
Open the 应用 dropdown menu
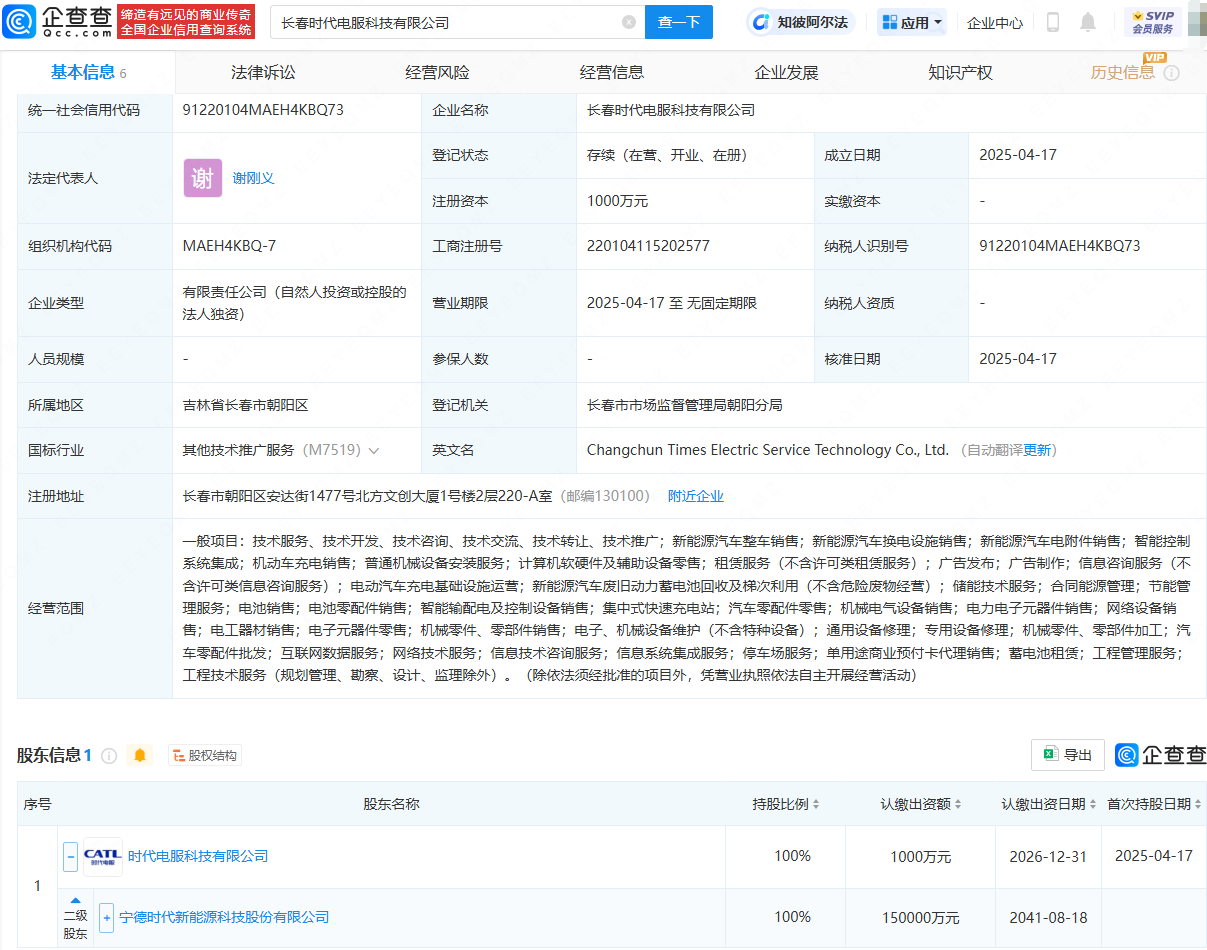click(x=911, y=22)
